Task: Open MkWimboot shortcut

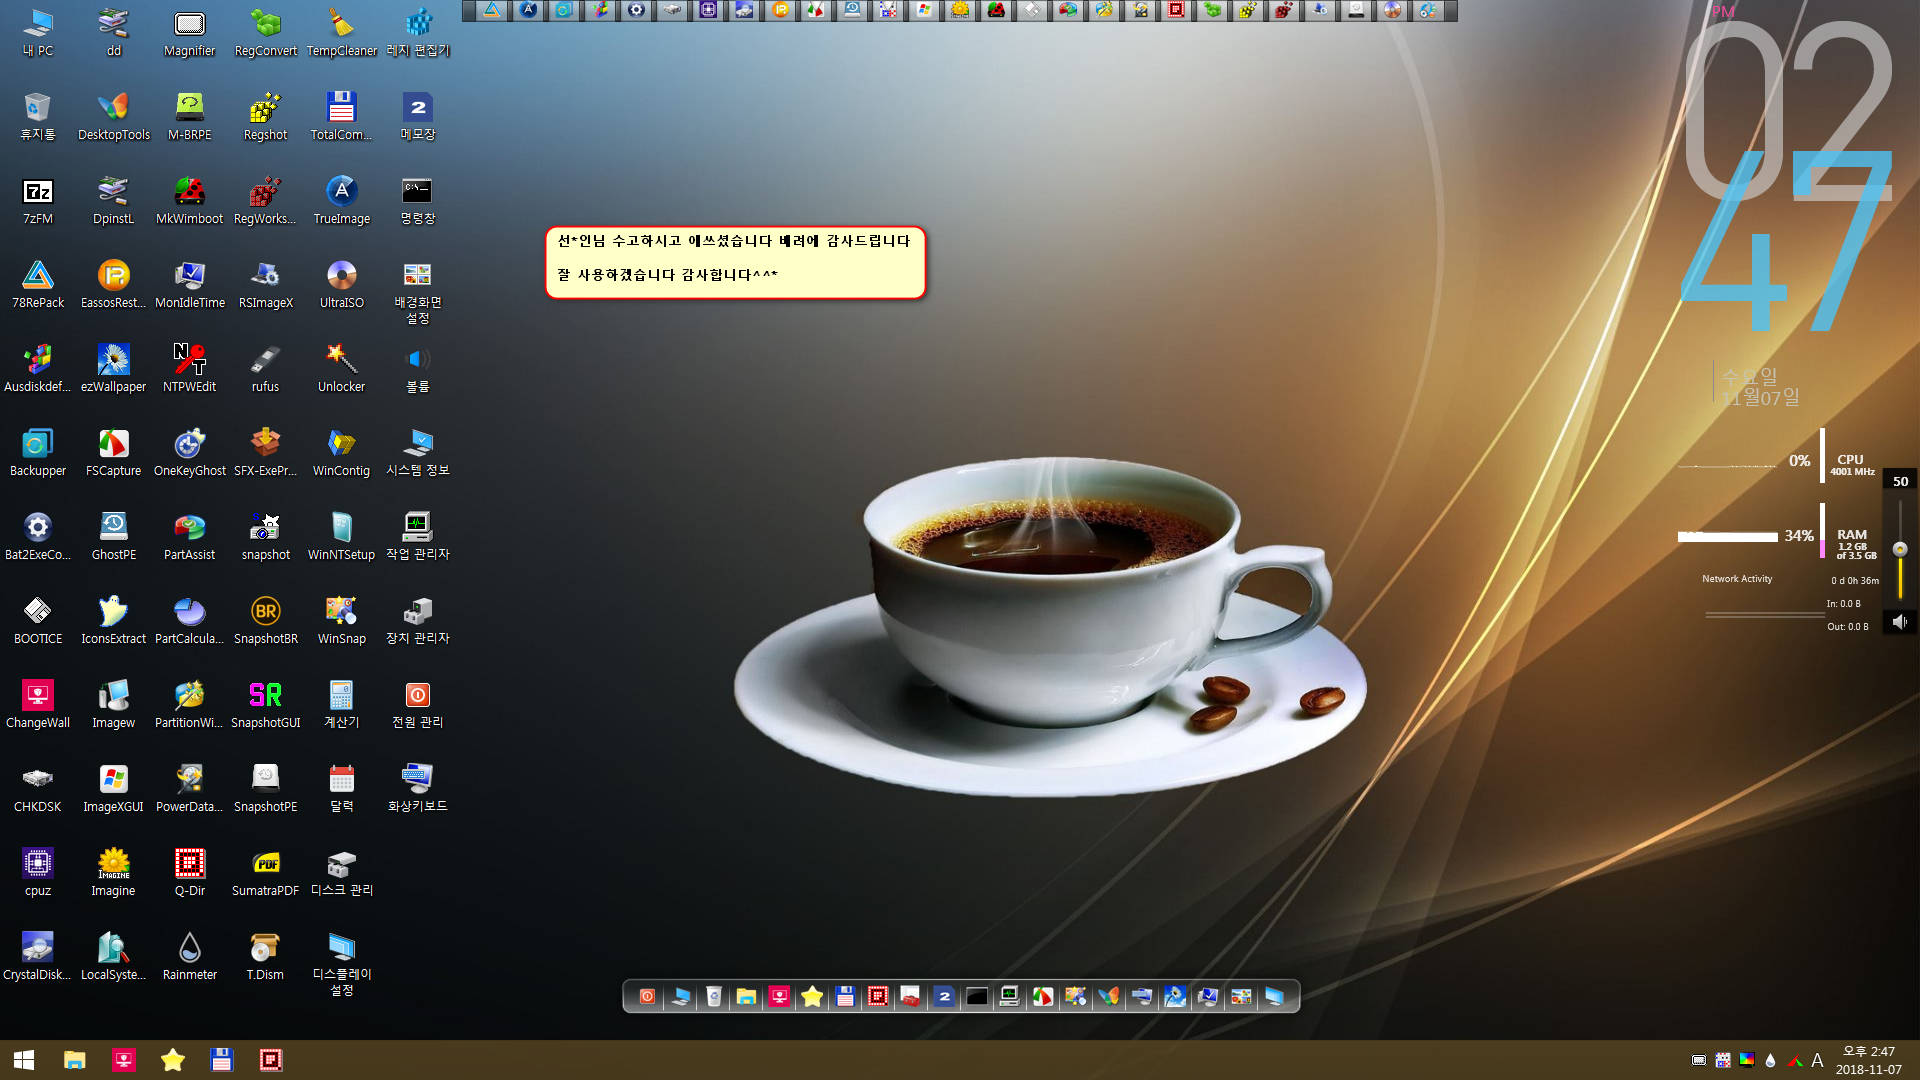Action: [190, 199]
